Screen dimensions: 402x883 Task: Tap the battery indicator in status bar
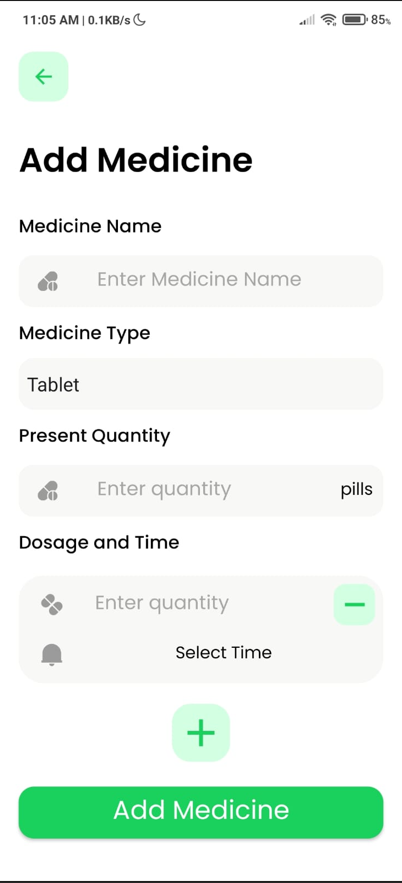(355, 20)
